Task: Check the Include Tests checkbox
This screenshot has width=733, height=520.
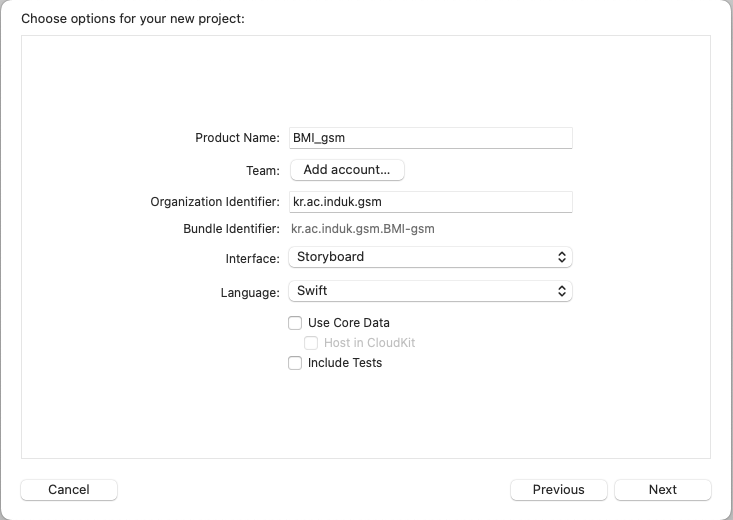Action: (295, 363)
